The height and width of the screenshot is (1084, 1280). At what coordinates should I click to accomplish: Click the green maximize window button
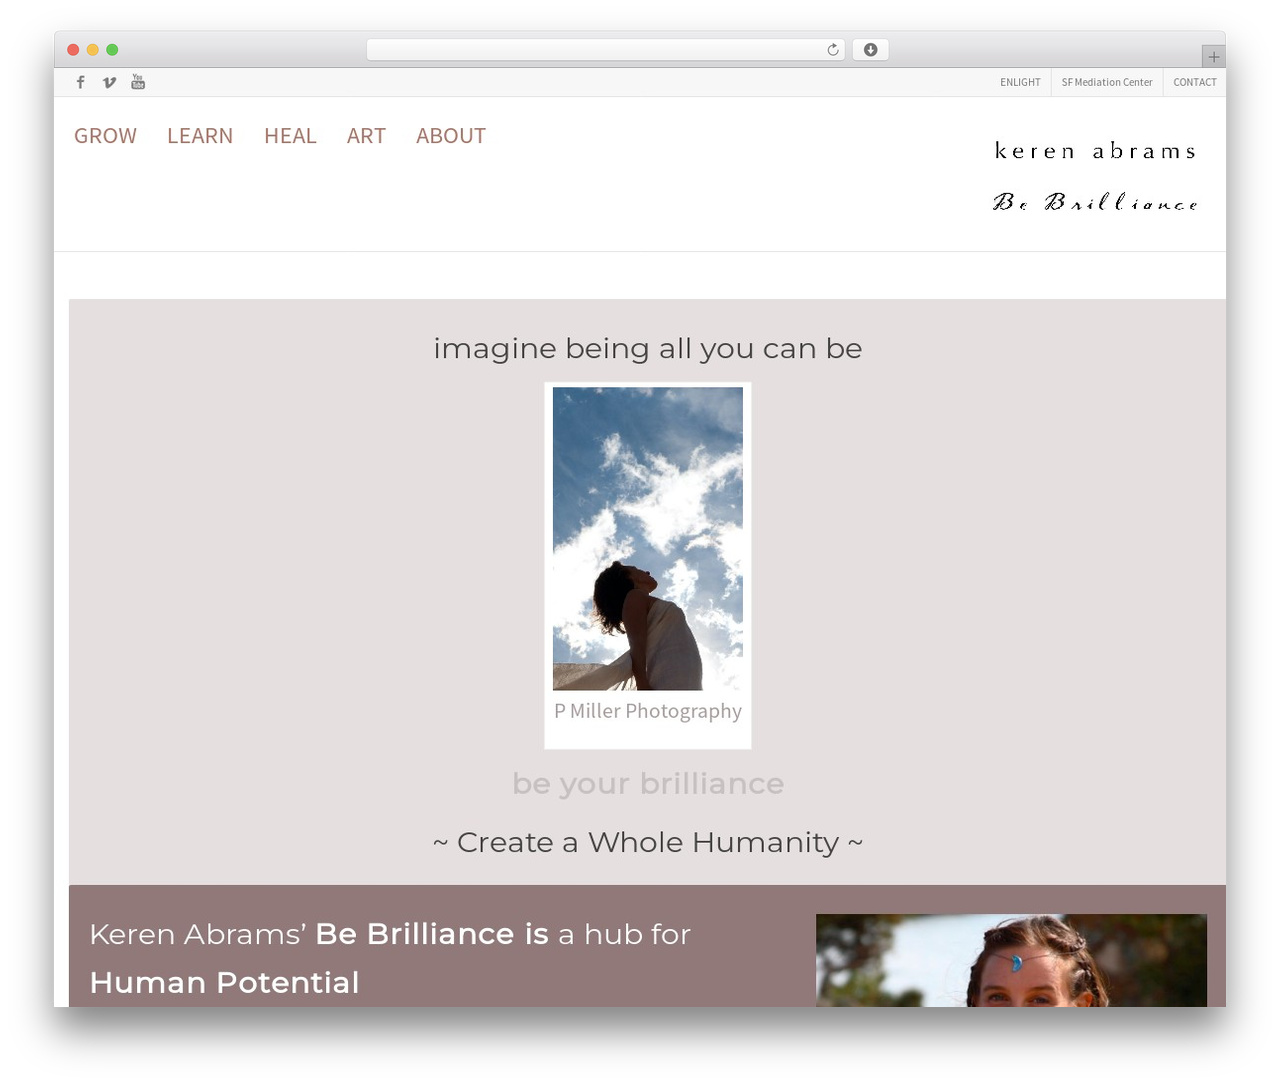click(112, 50)
